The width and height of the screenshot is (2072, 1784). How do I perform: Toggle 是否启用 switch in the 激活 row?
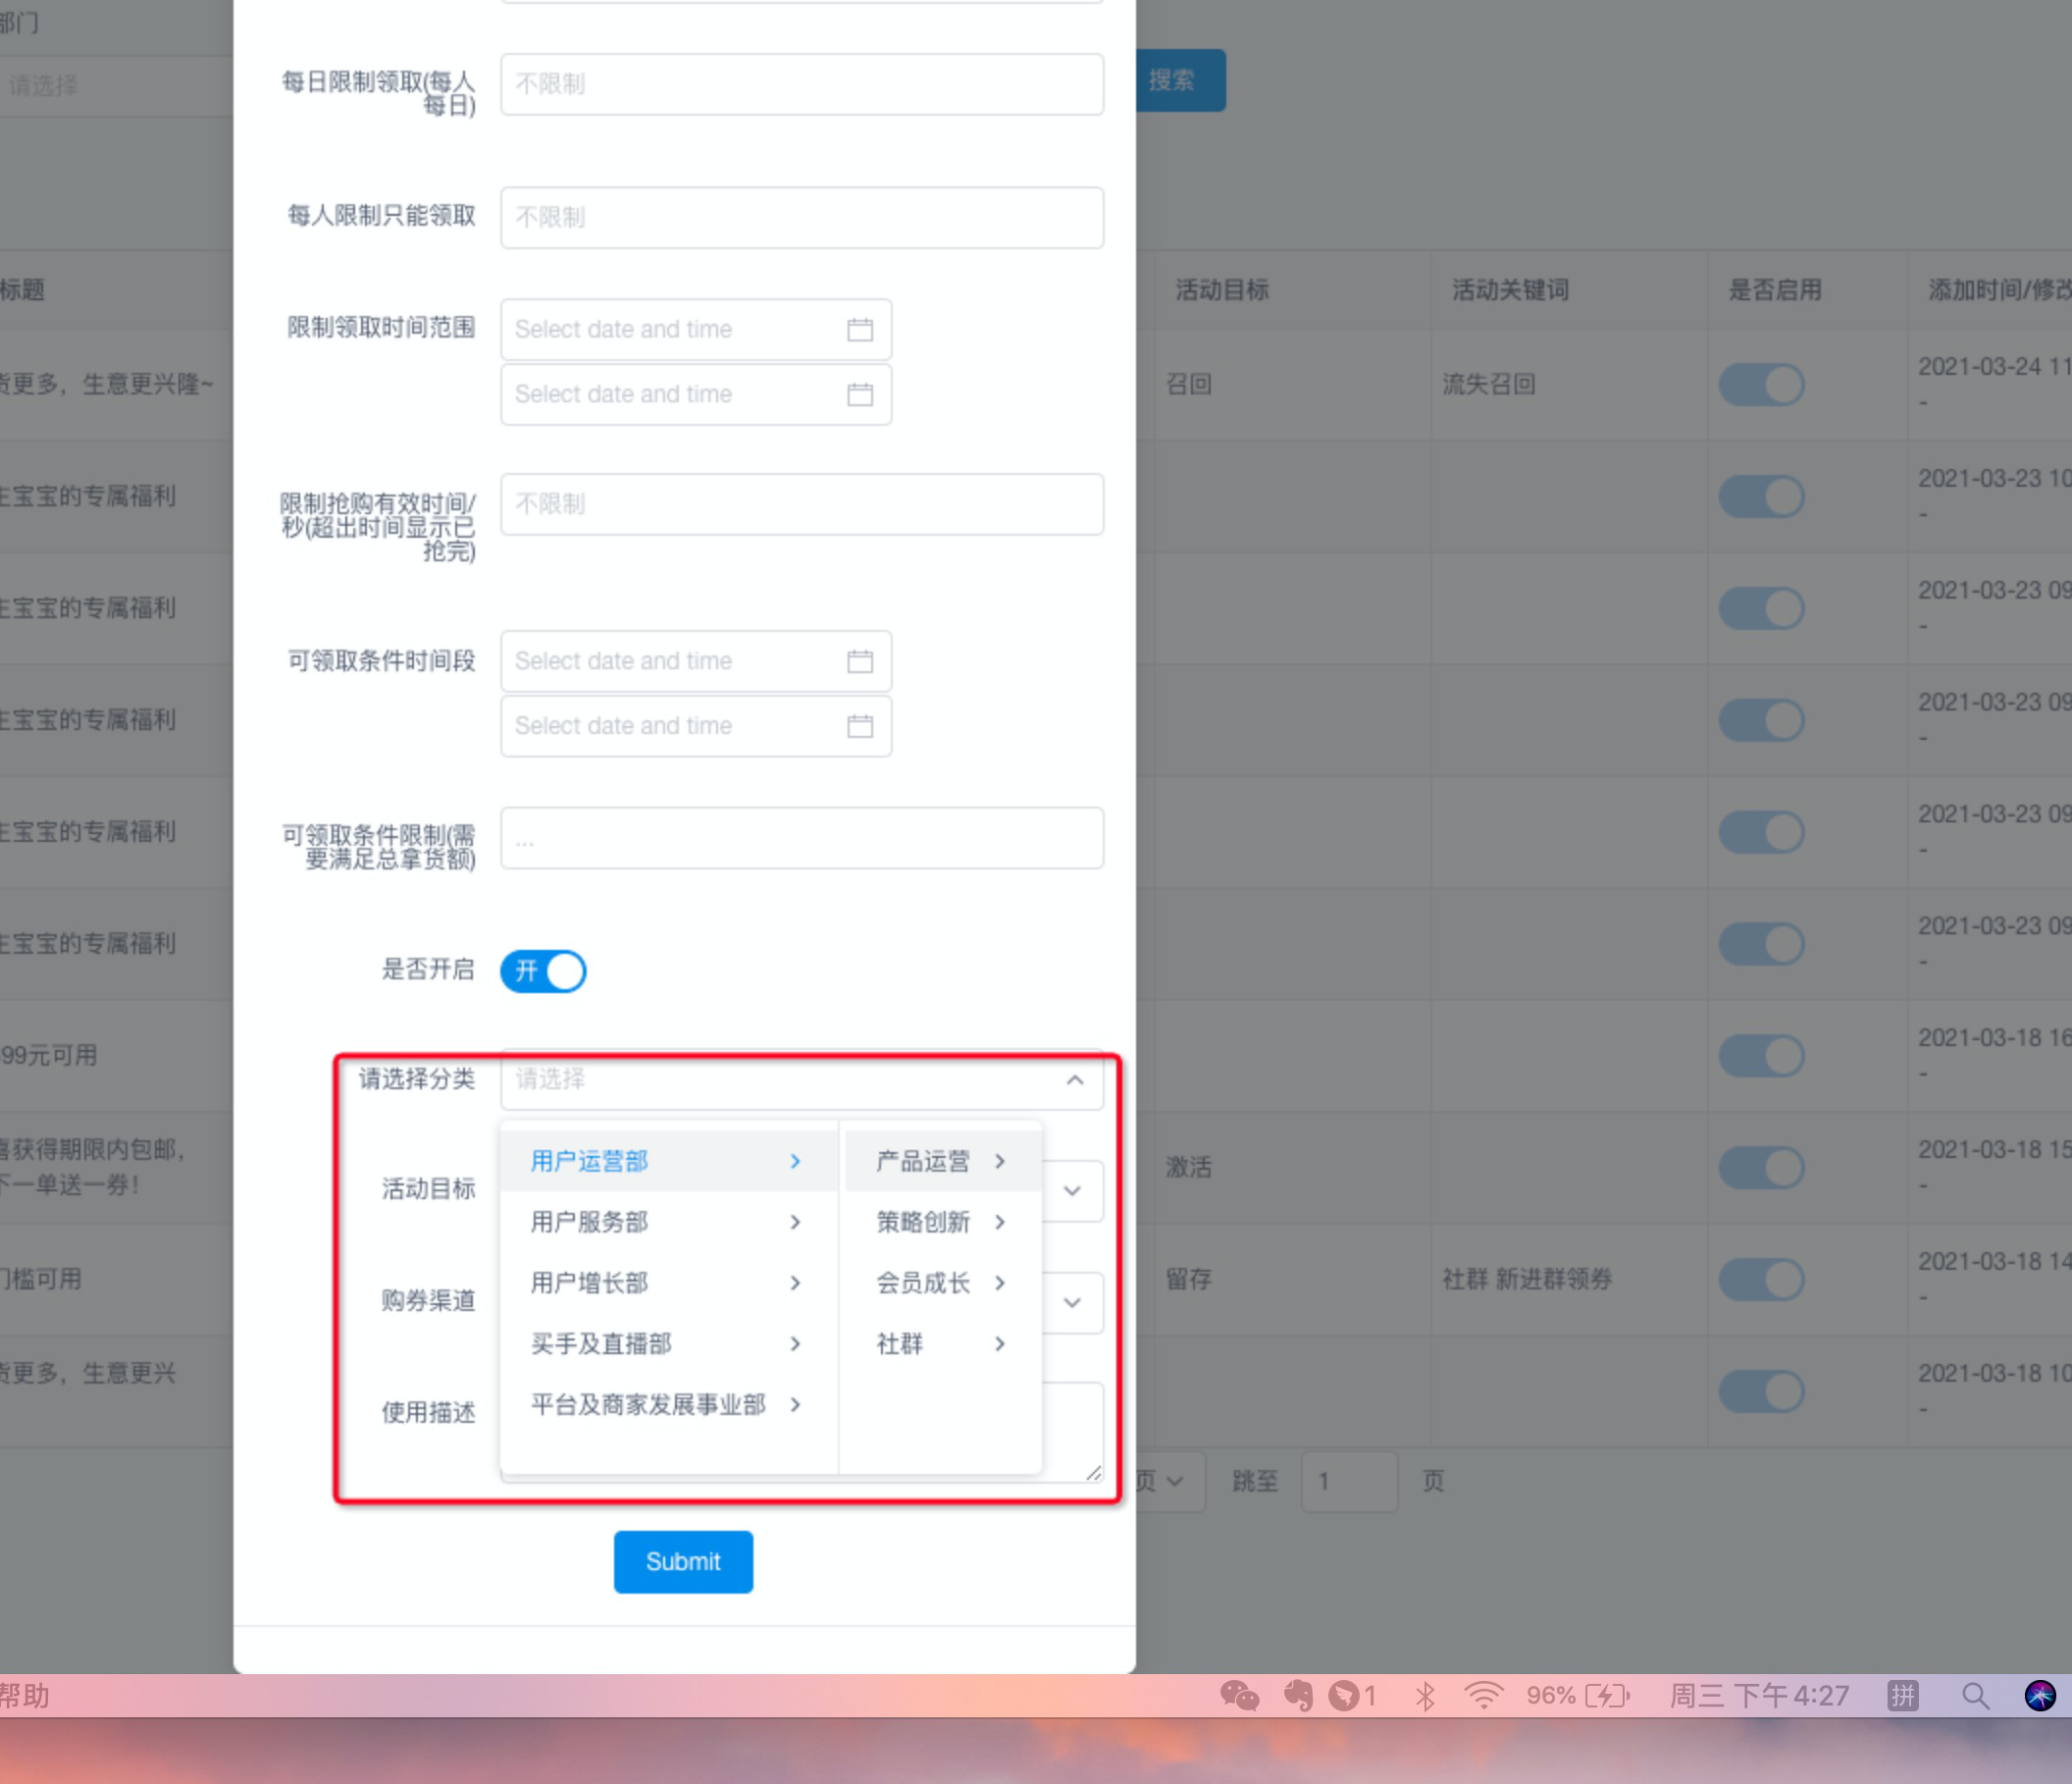click(x=1762, y=1167)
